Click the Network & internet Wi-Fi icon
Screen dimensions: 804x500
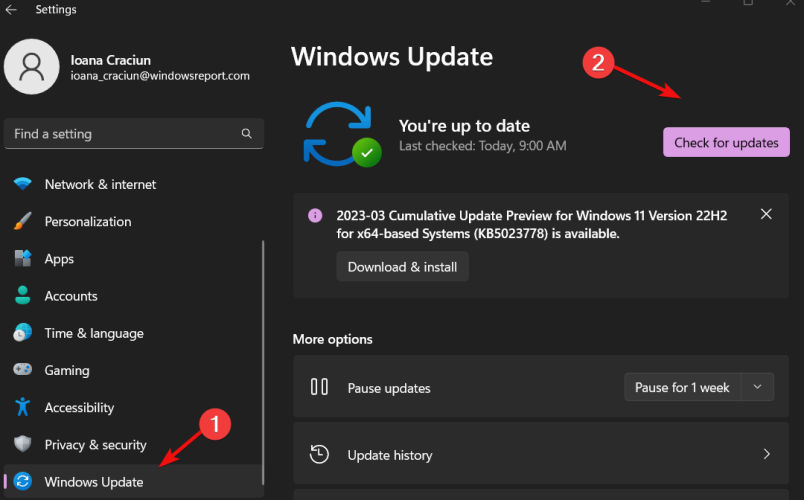pyautogui.click(x=23, y=184)
